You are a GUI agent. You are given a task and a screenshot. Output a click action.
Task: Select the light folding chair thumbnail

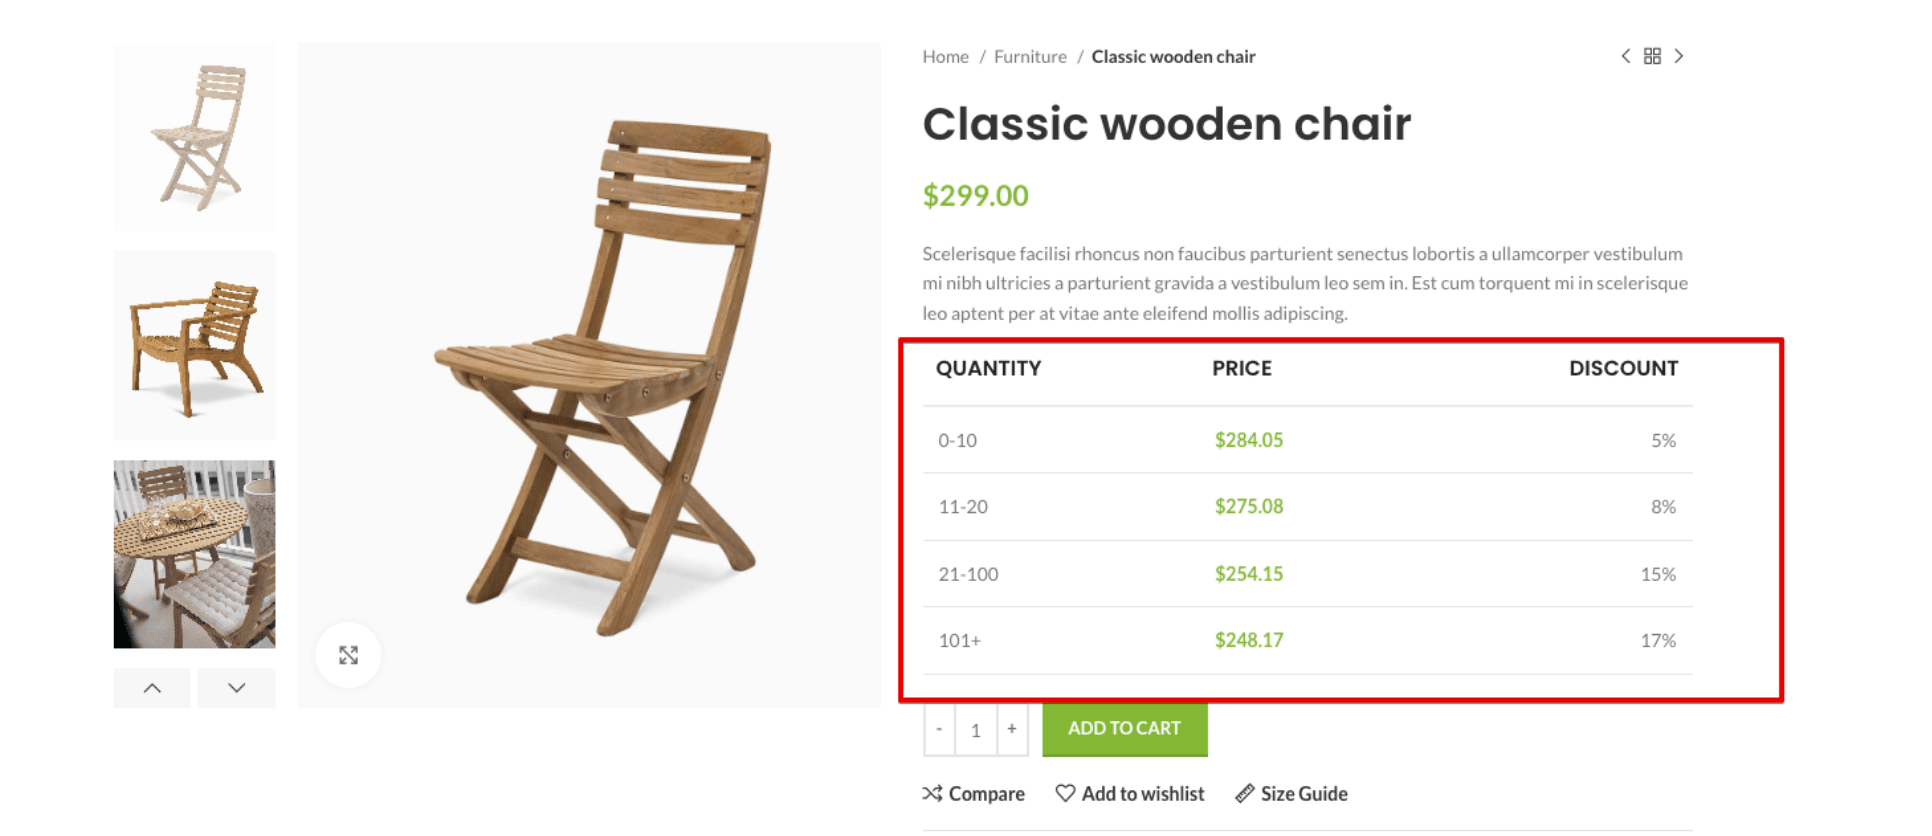194,137
